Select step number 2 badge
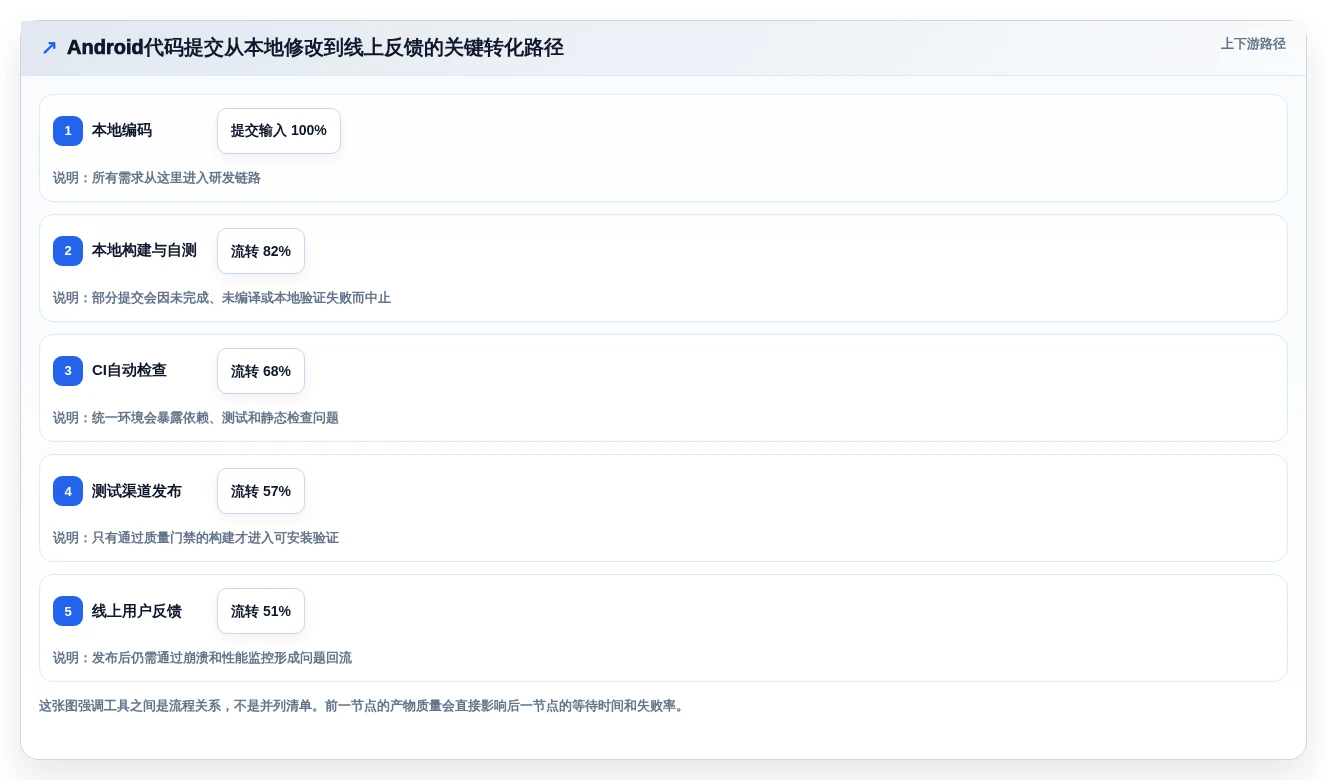Image resolution: width=1327 pixels, height=780 pixels. [68, 251]
